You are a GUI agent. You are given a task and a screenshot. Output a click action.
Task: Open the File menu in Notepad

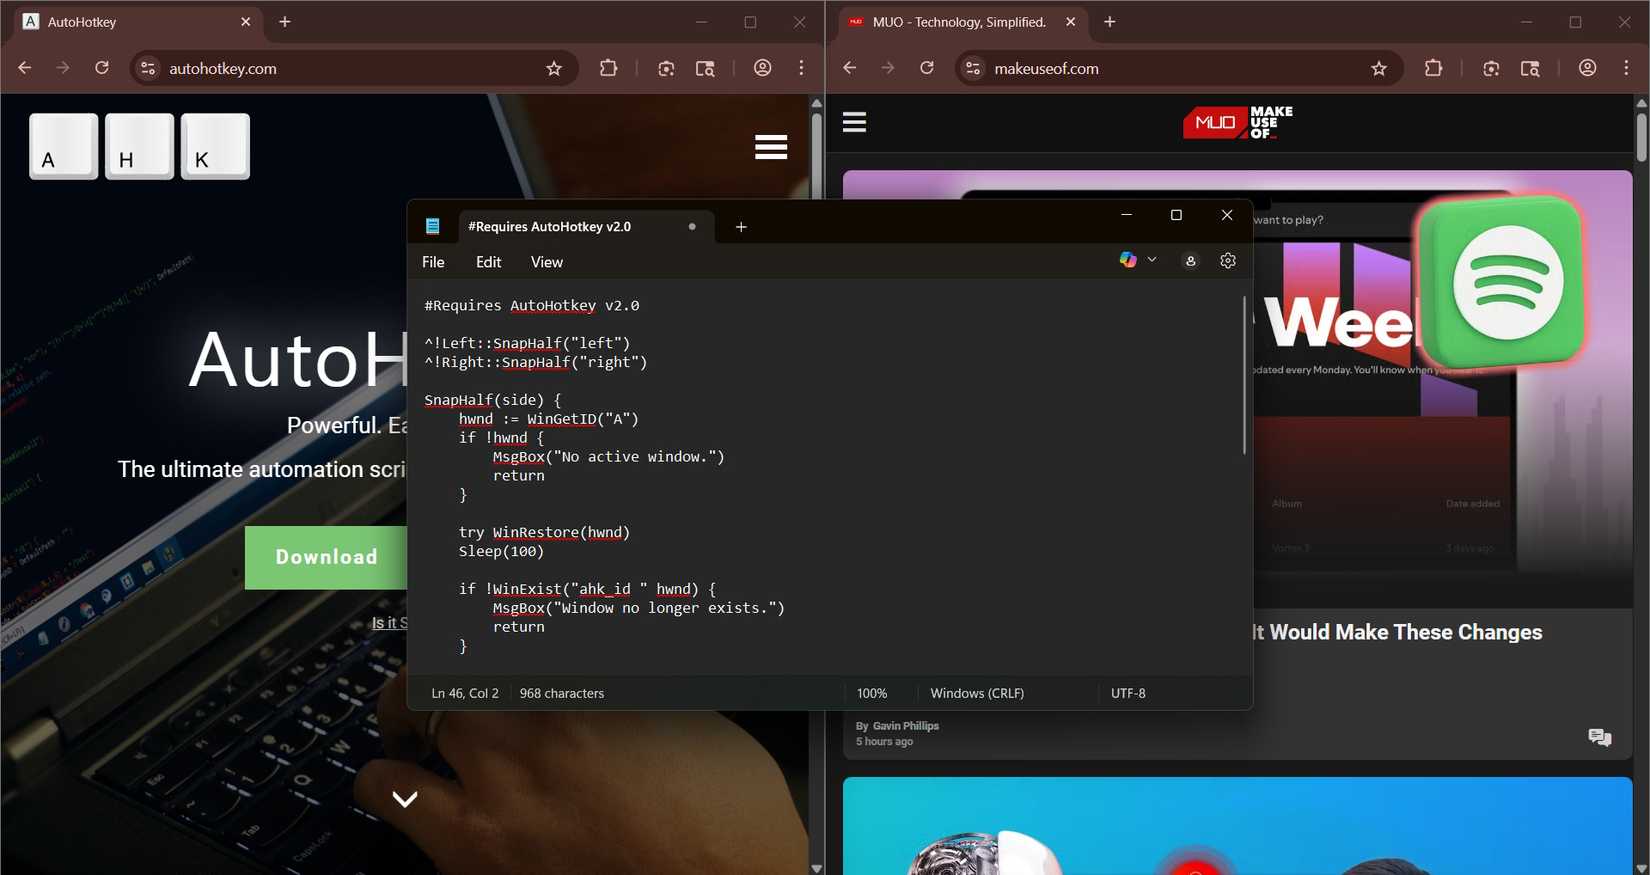click(433, 262)
